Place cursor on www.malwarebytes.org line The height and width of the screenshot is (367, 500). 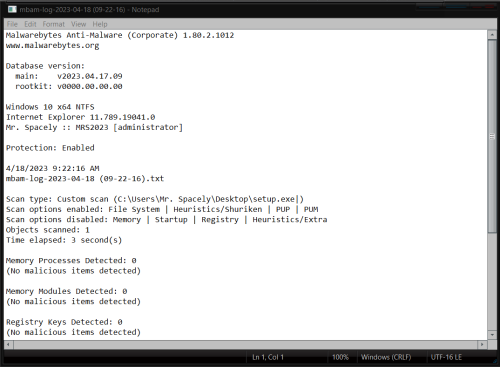[x=52, y=45]
